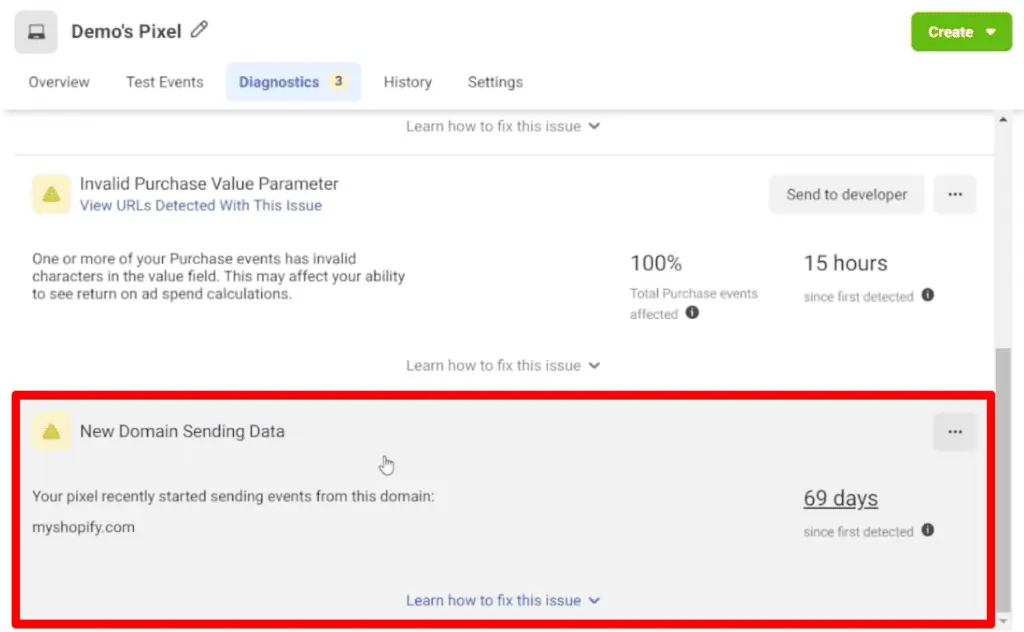This screenshot has width=1024, height=632.
Task: Expand Learn how to fix this issue for purchase values
Action: (x=503, y=365)
